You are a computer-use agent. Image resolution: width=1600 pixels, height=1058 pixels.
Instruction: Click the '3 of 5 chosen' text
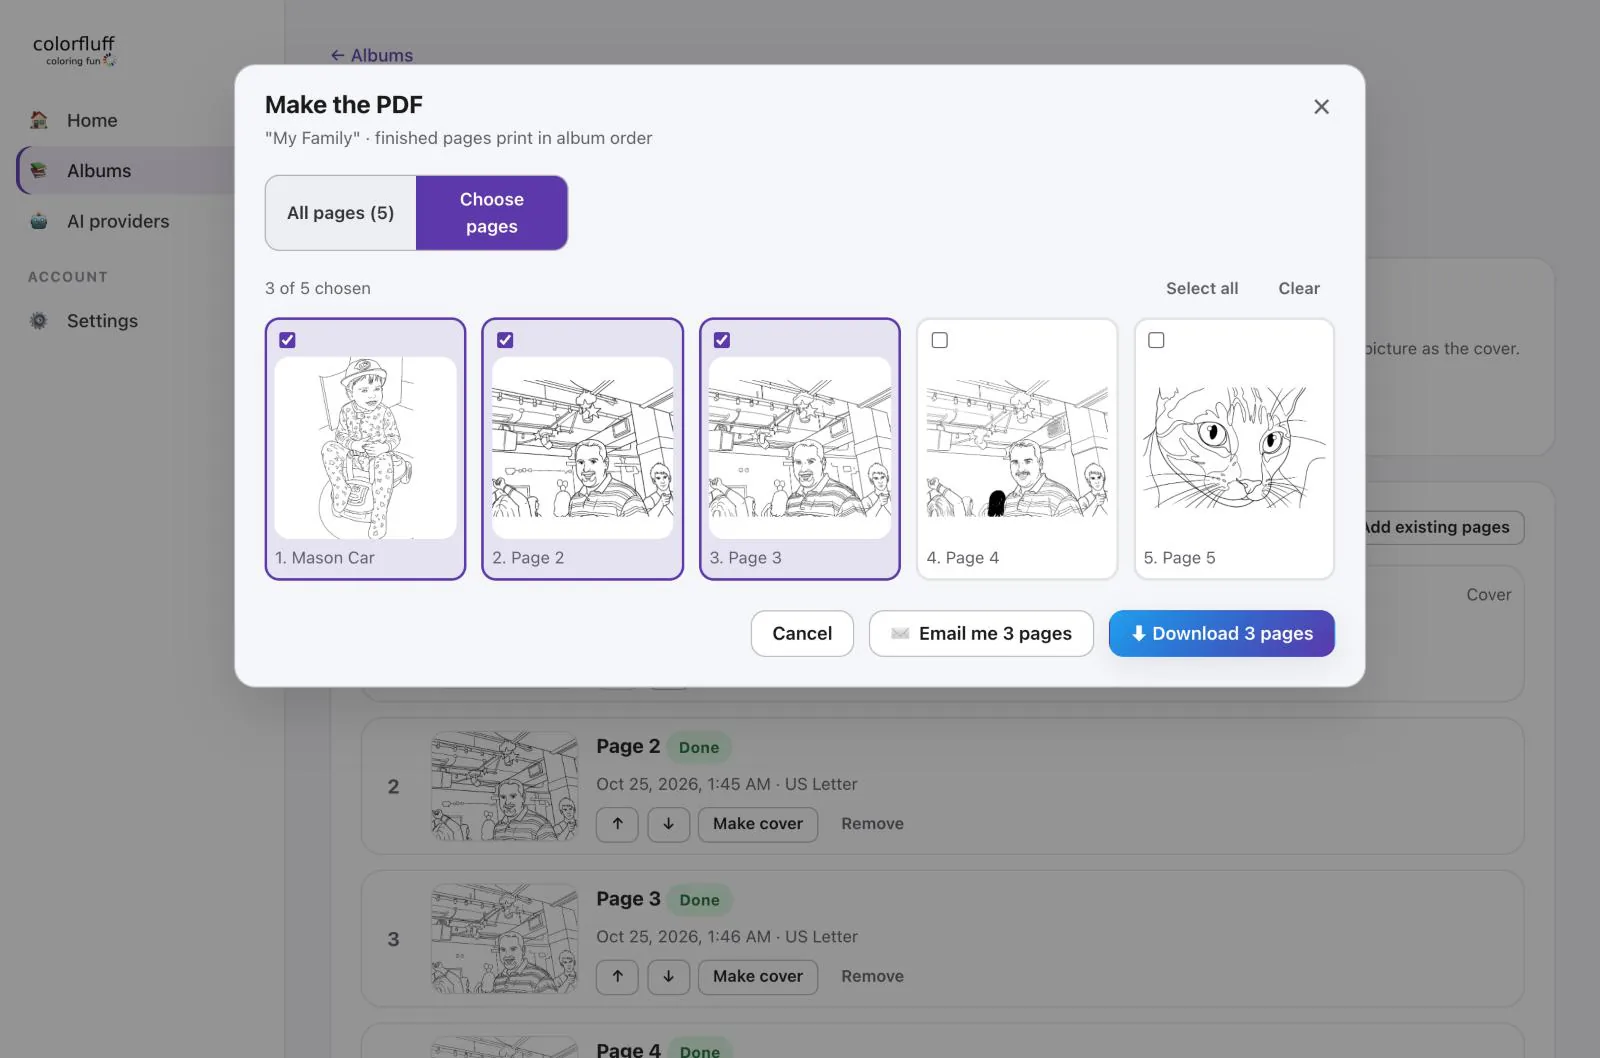point(318,288)
